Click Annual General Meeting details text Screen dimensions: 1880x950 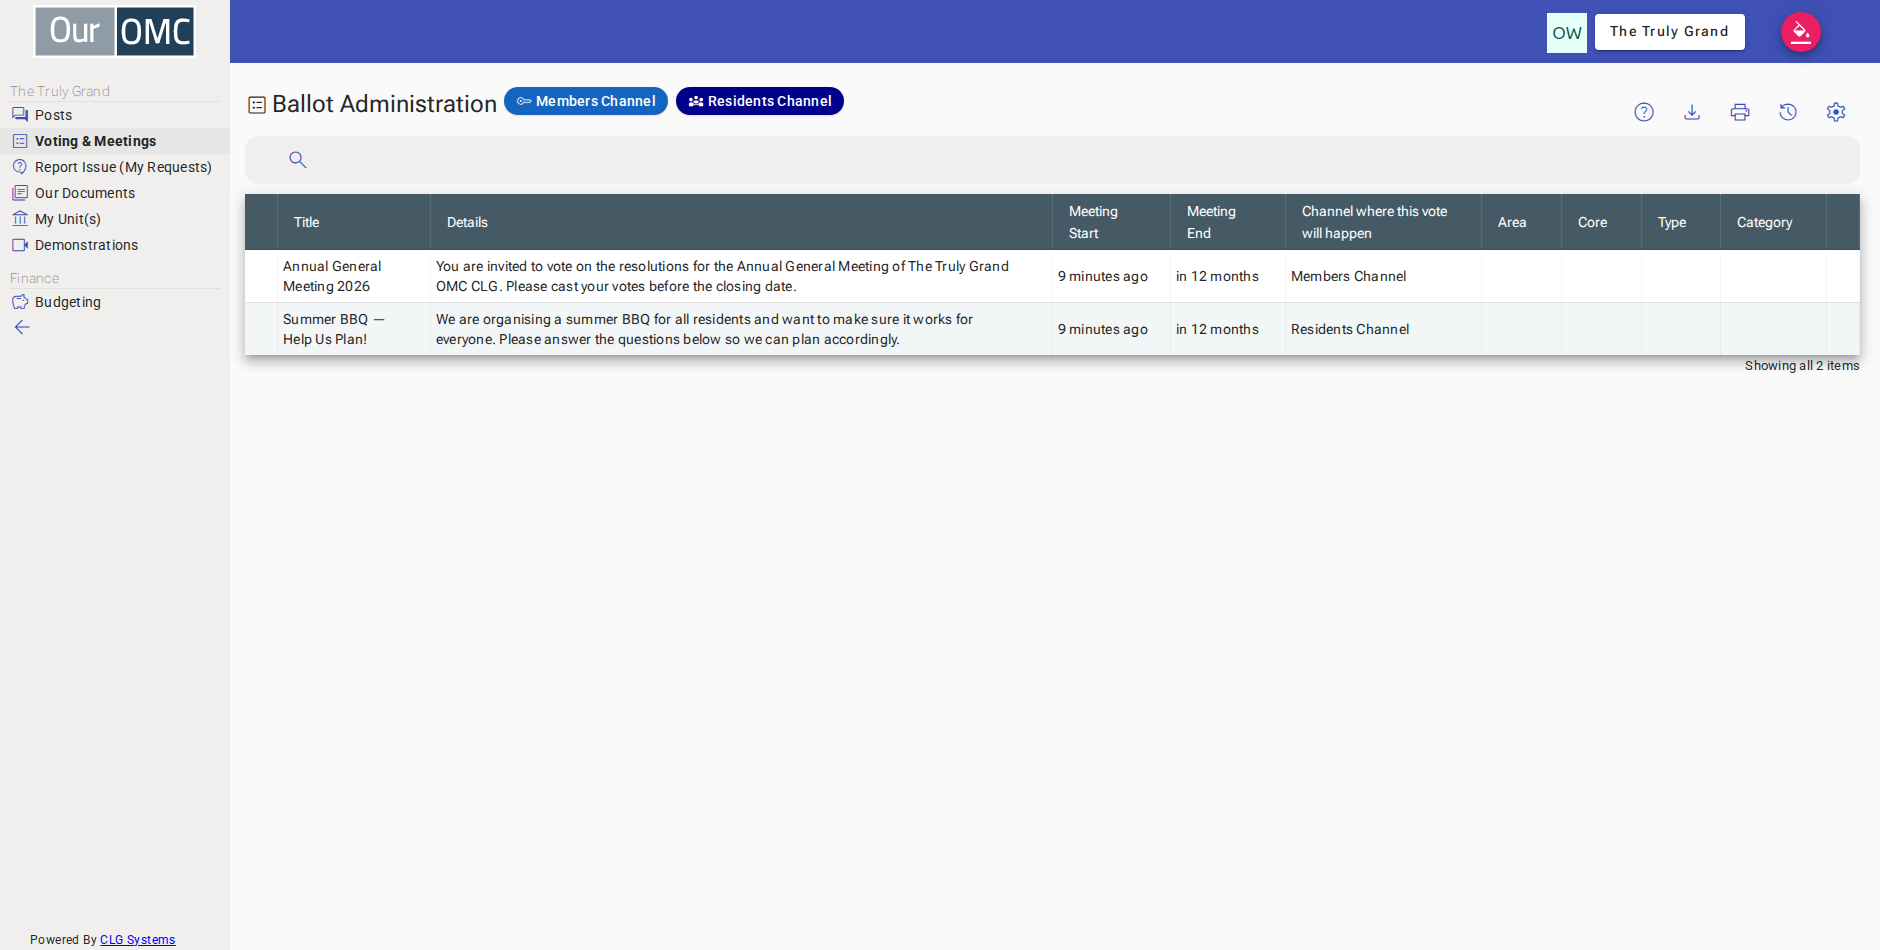pos(722,276)
